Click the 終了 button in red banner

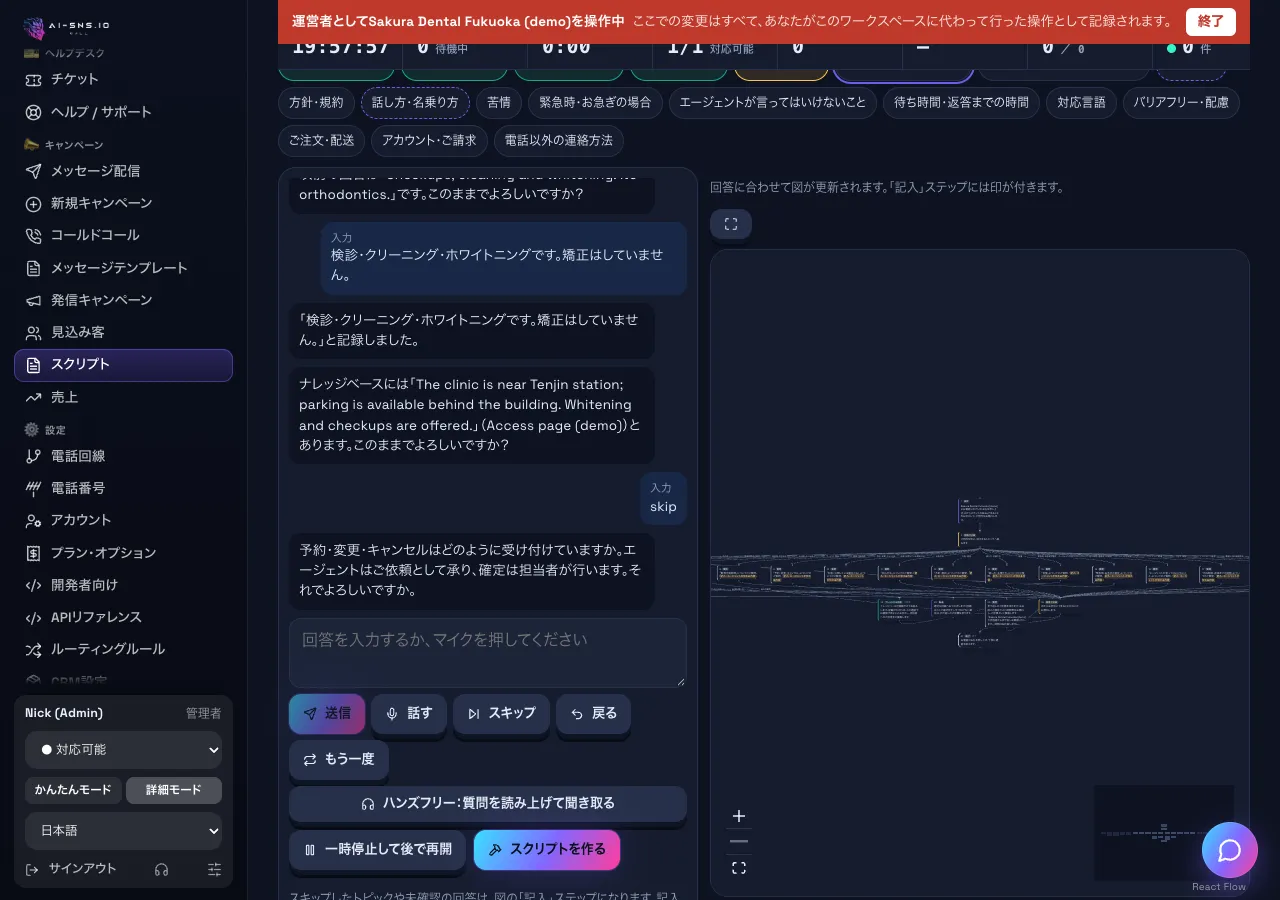1211,21
